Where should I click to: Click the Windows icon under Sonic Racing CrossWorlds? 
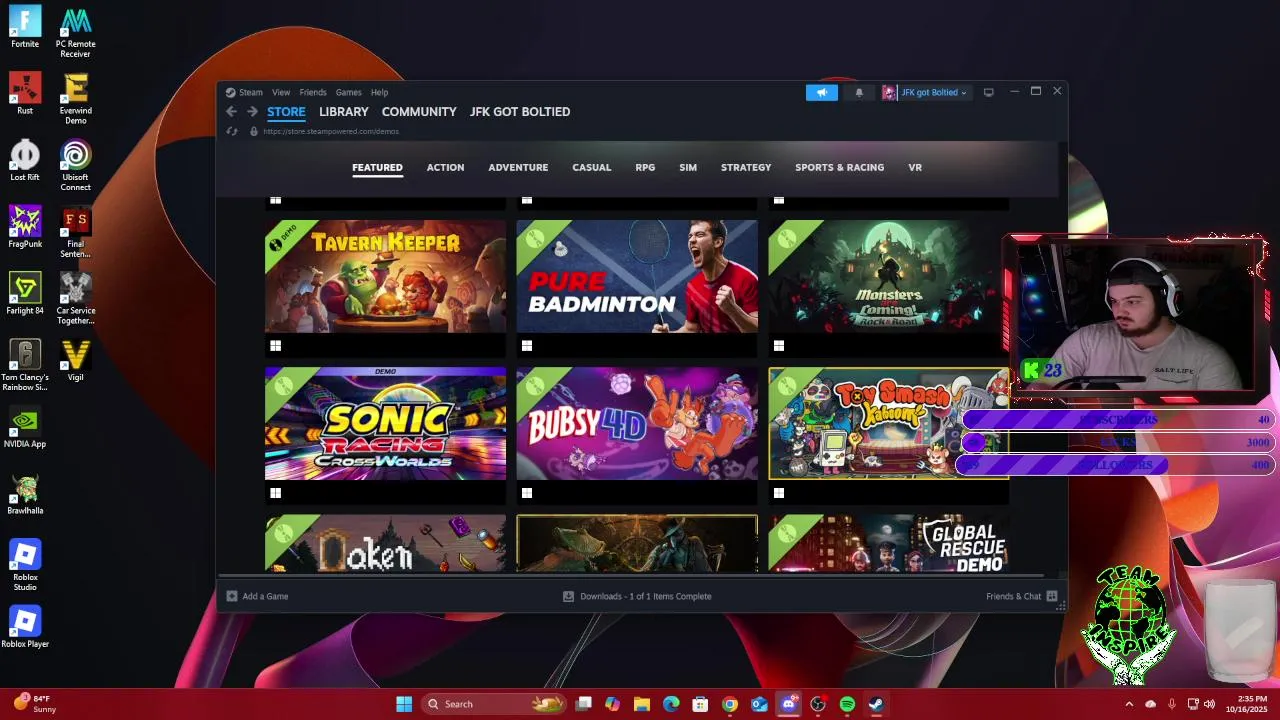click(x=275, y=493)
